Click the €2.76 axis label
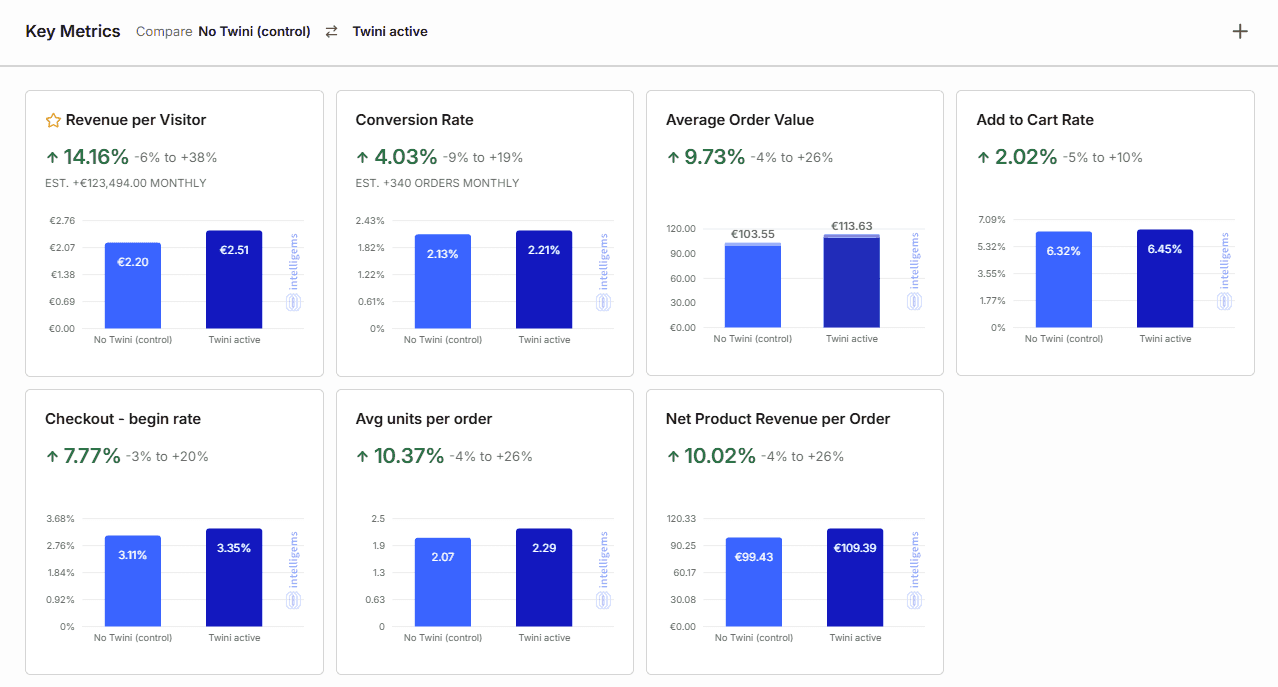The width and height of the screenshot is (1278, 687). pos(62,220)
